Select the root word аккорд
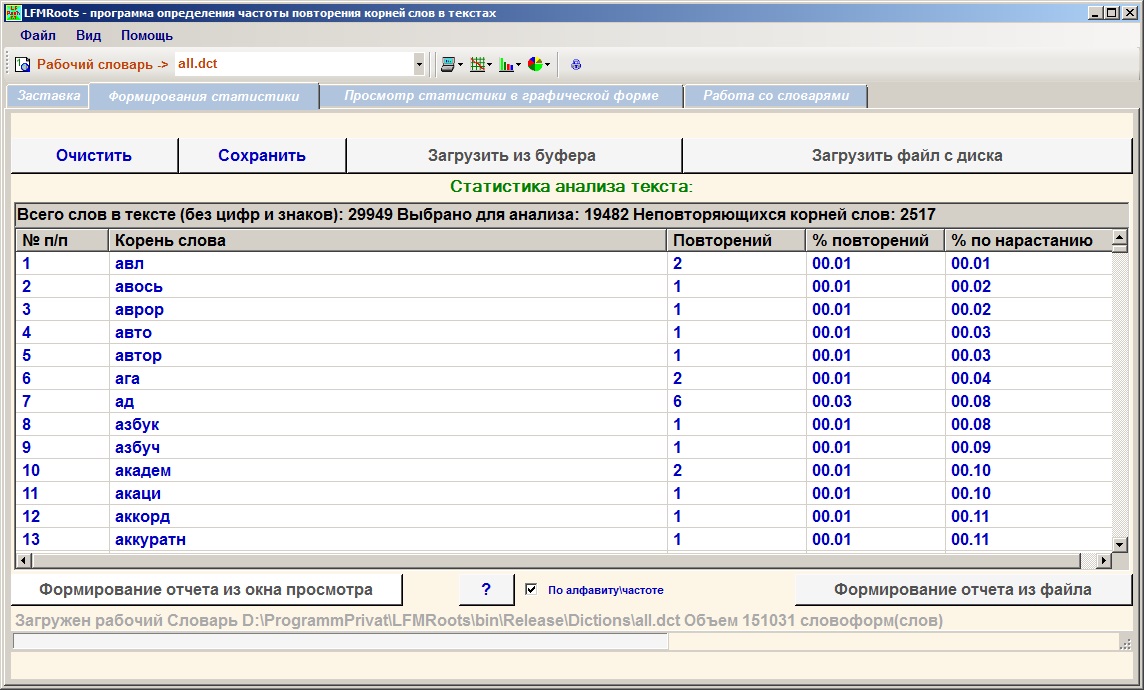This screenshot has height=690, width=1144. tap(142, 516)
